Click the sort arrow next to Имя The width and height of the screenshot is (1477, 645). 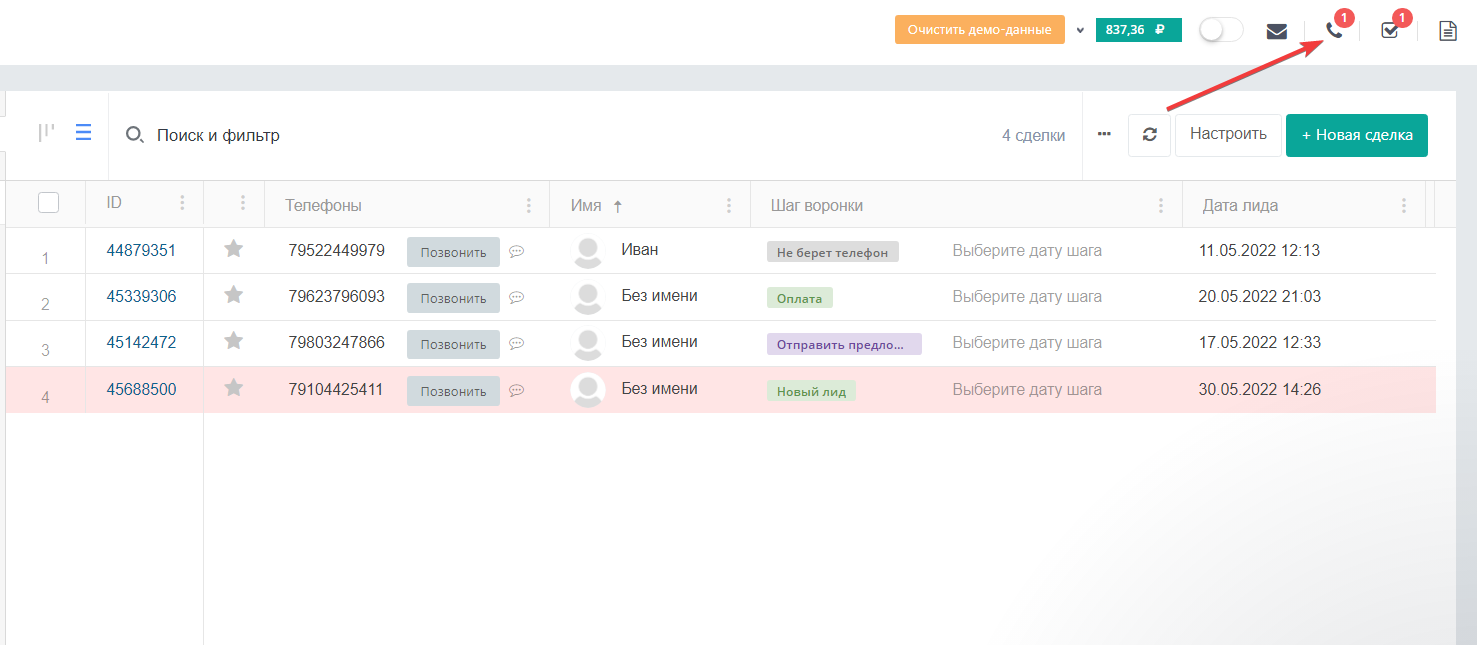617,206
